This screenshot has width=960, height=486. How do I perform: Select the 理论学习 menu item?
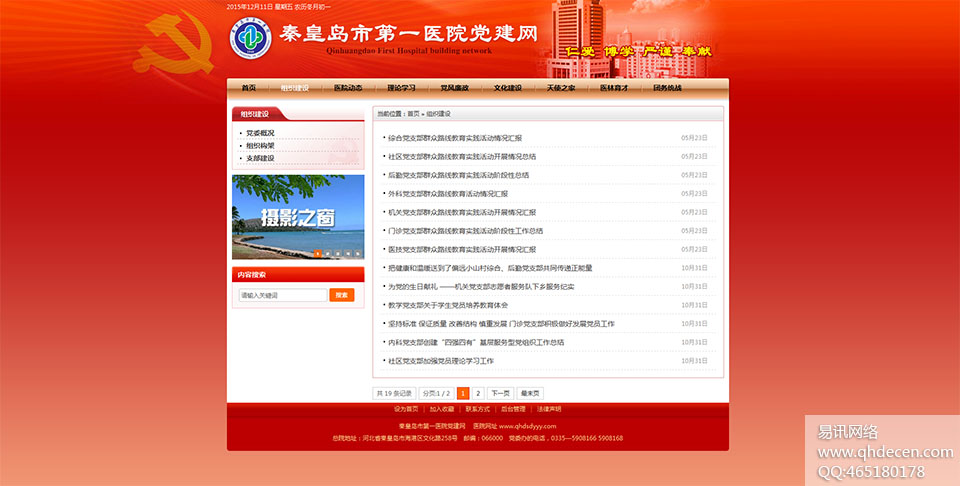401,88
